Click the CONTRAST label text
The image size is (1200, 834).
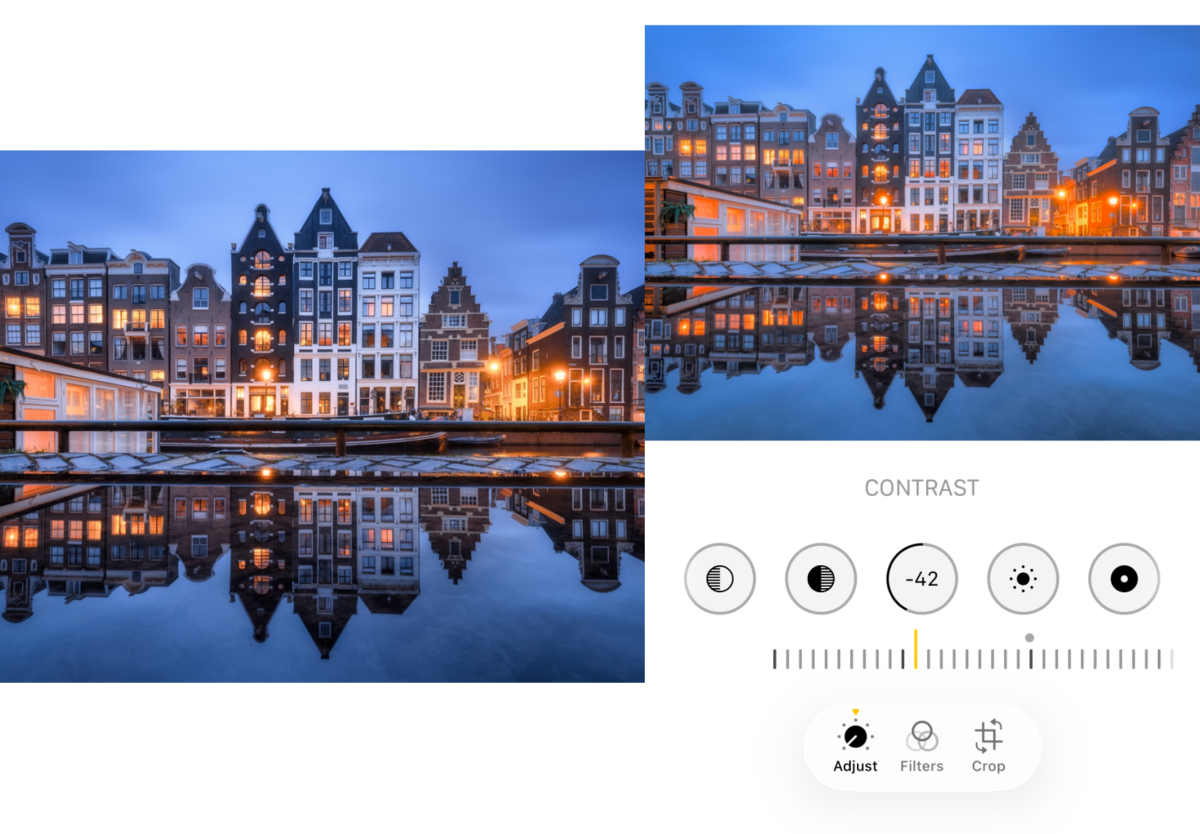click(922, 488)
